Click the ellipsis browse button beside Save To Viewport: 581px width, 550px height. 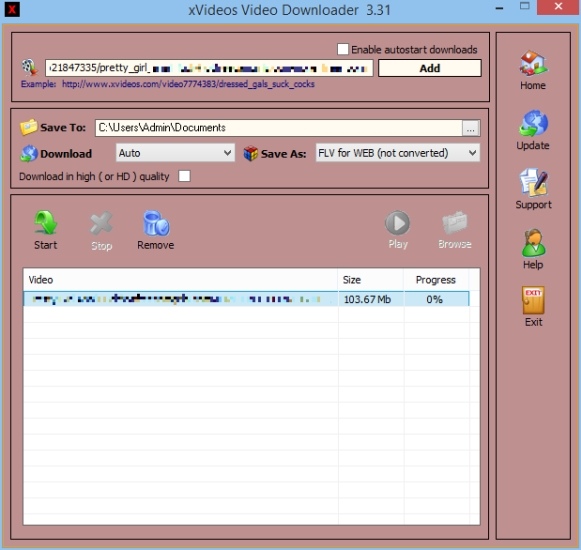coord(471,128)
